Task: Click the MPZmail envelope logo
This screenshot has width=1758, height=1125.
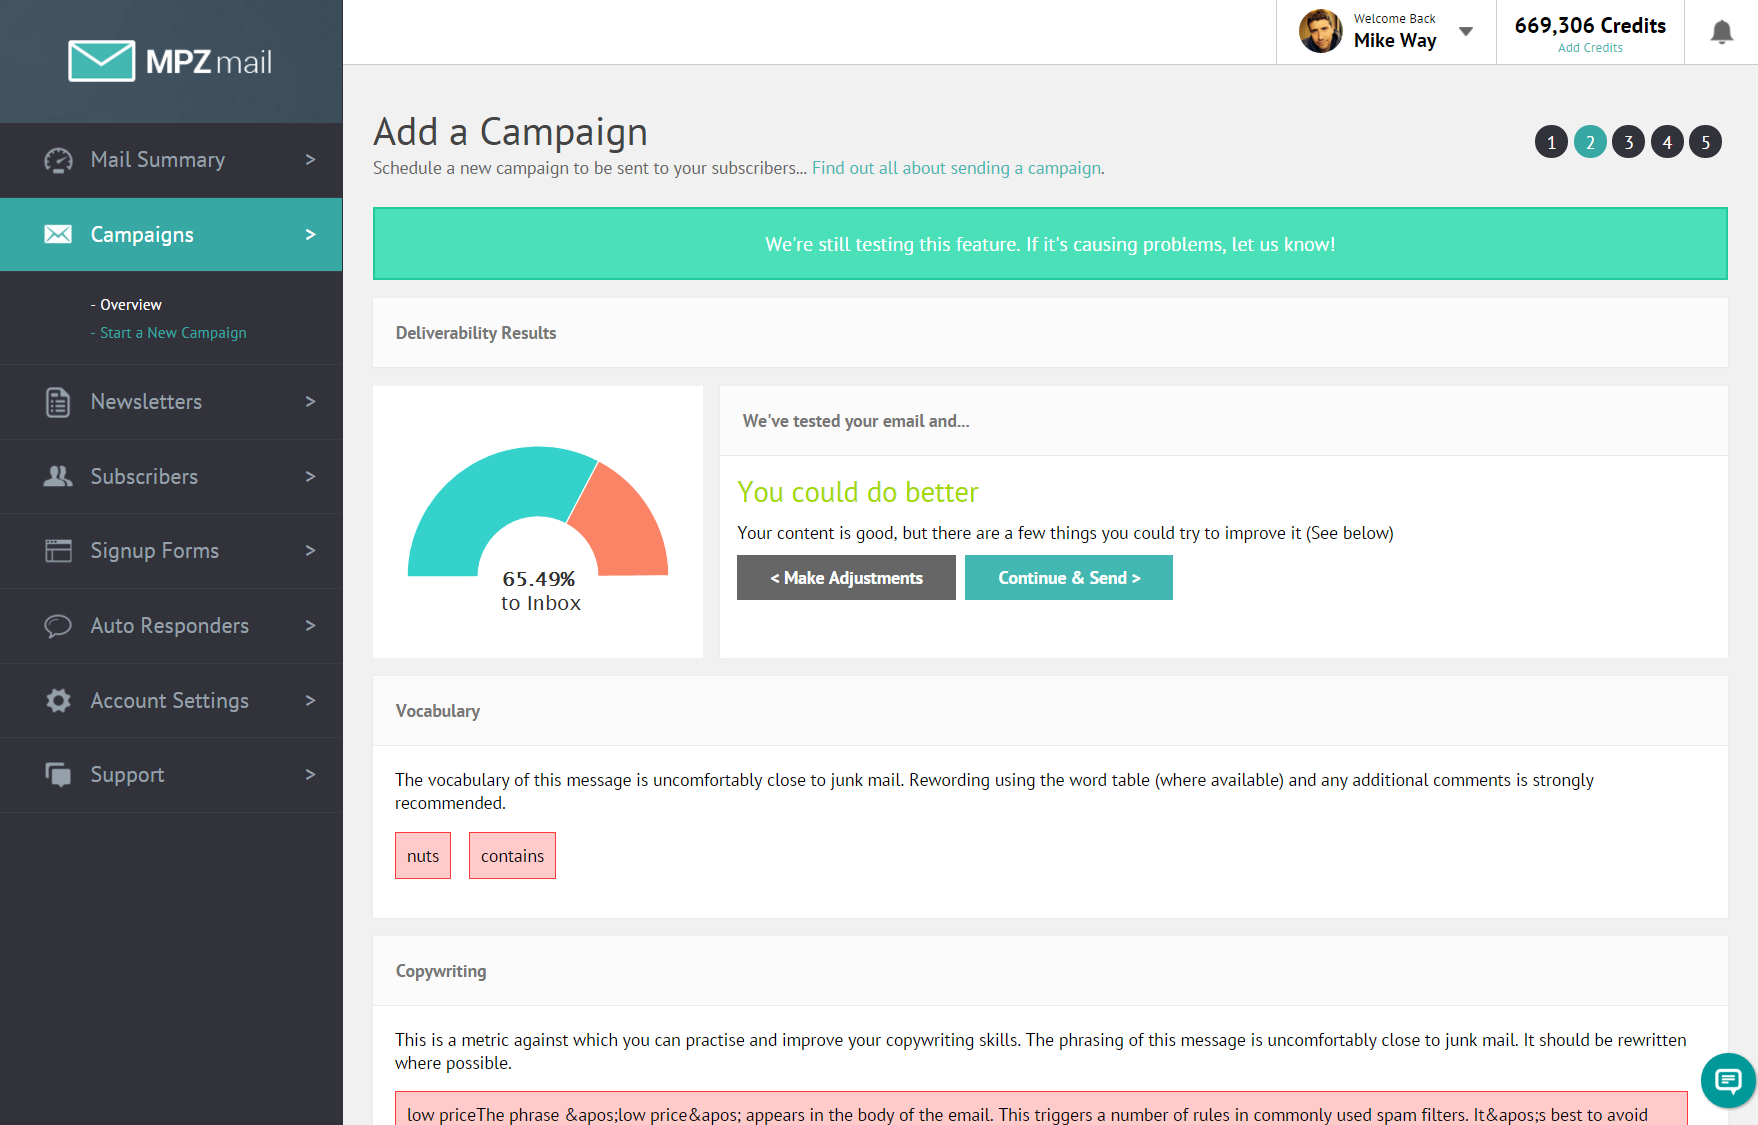Action: (x=101, y=61)
